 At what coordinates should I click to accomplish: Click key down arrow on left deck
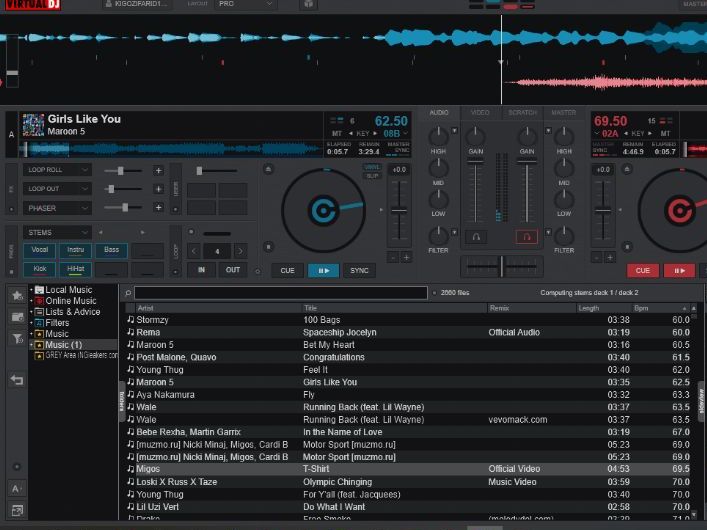(x=351, y=134)
